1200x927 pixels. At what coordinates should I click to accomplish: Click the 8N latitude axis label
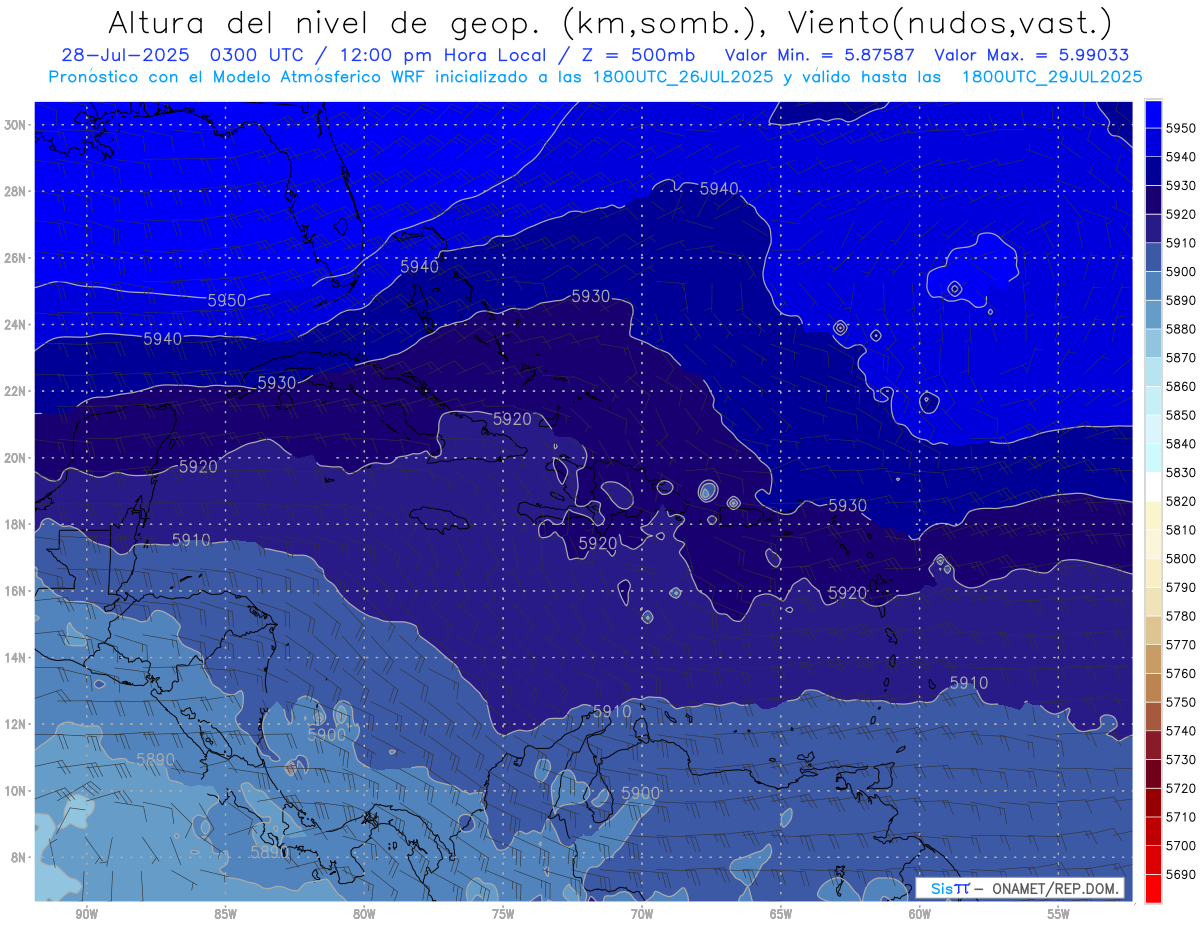pyautogui.click(x=18, y=858)
